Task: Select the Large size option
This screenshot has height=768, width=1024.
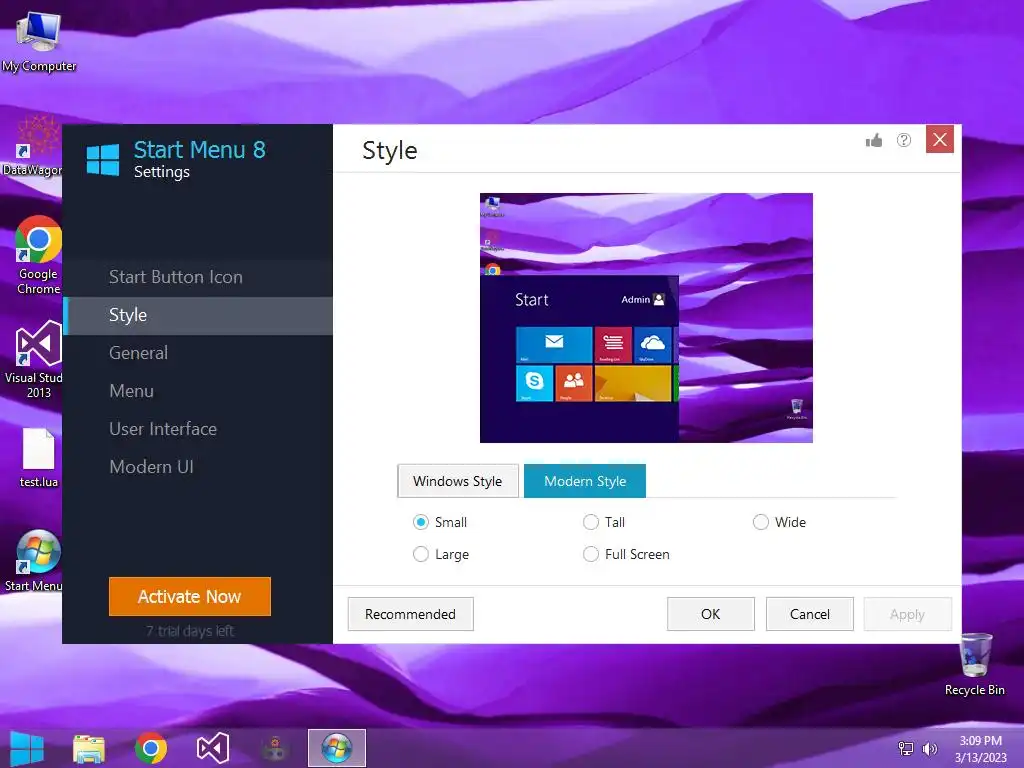Action: [441, 554]
